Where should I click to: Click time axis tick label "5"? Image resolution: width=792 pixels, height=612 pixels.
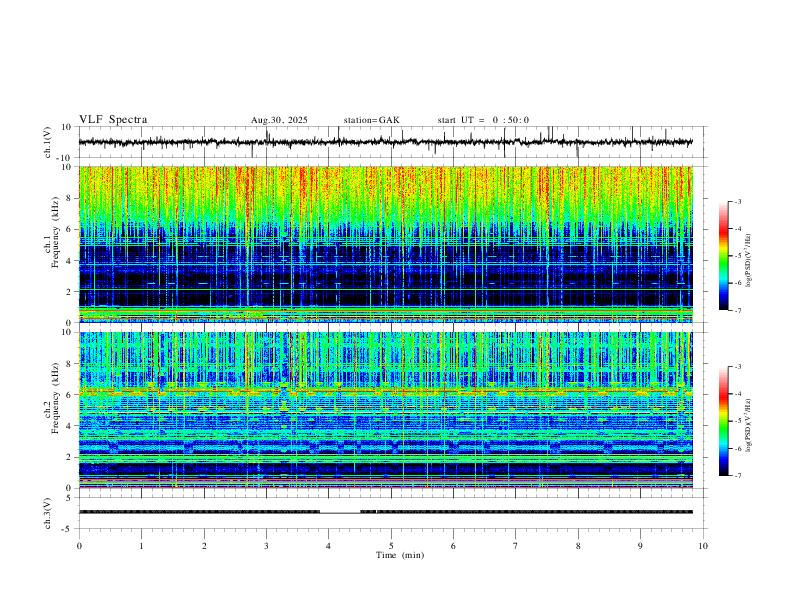tap(391, 546)
